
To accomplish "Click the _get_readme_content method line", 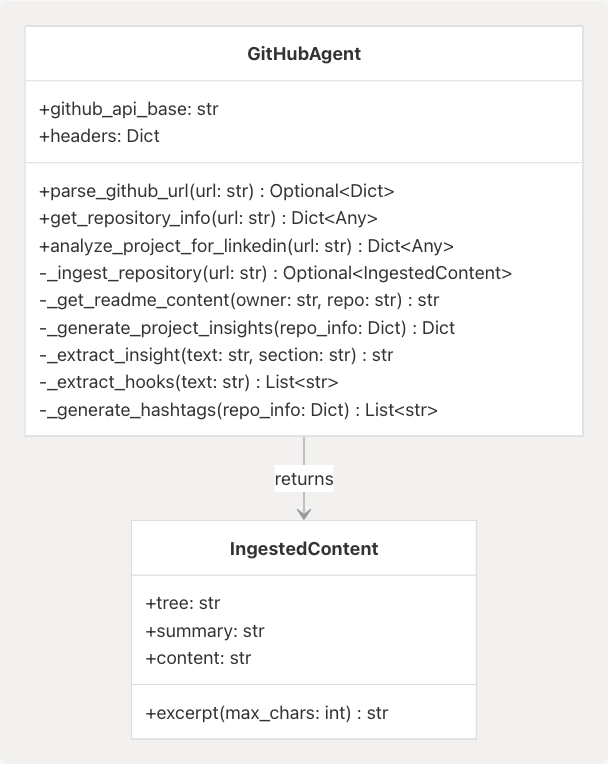I will [x=239, y=300].
